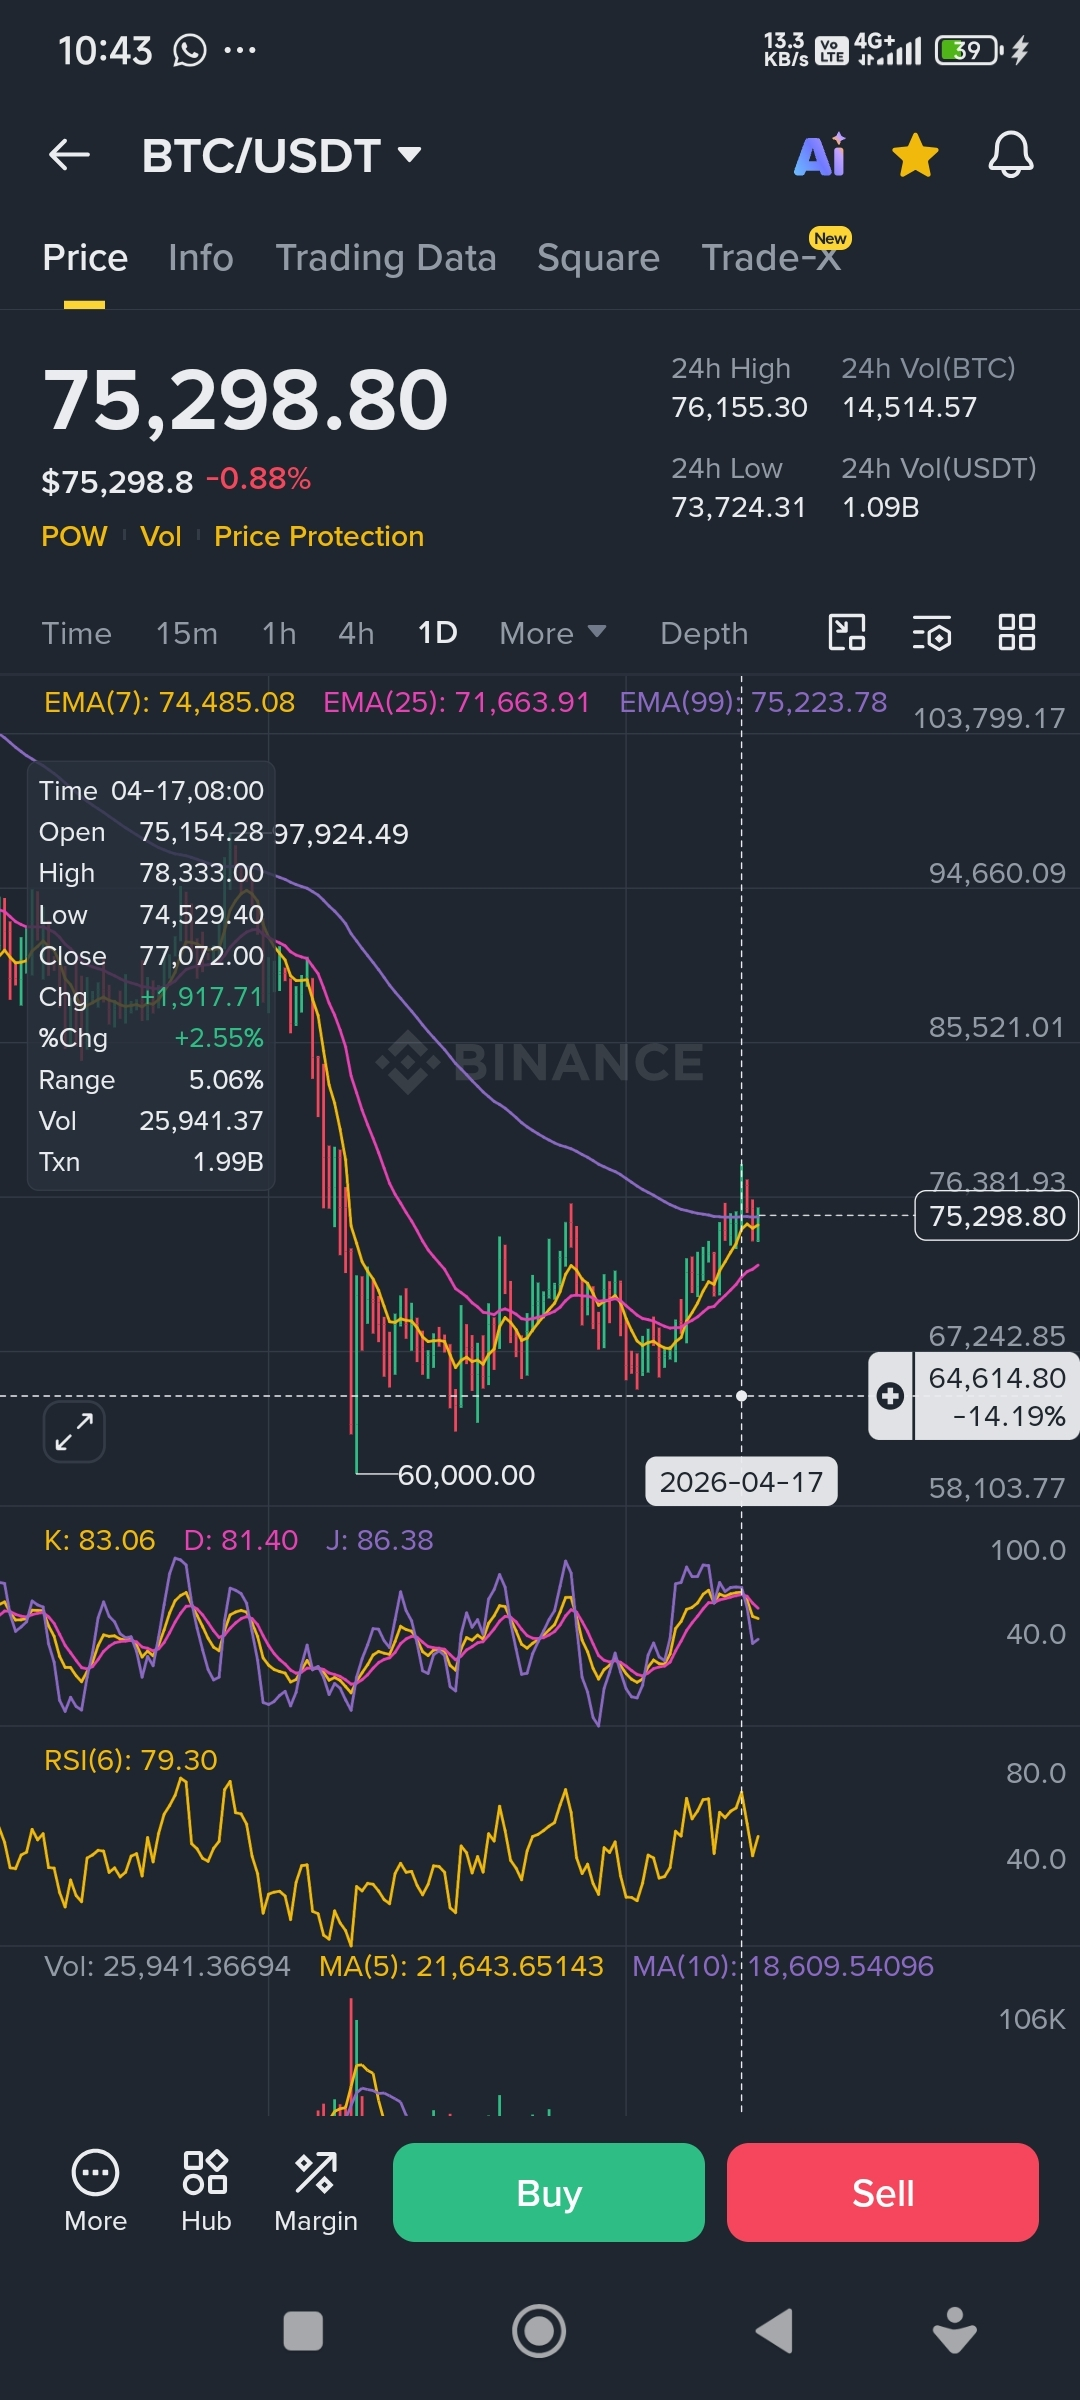Image resolution: width=1080 pixels, height=2400 pixels.
Task: Select the Price tab
Action: [x=85, y=258]
